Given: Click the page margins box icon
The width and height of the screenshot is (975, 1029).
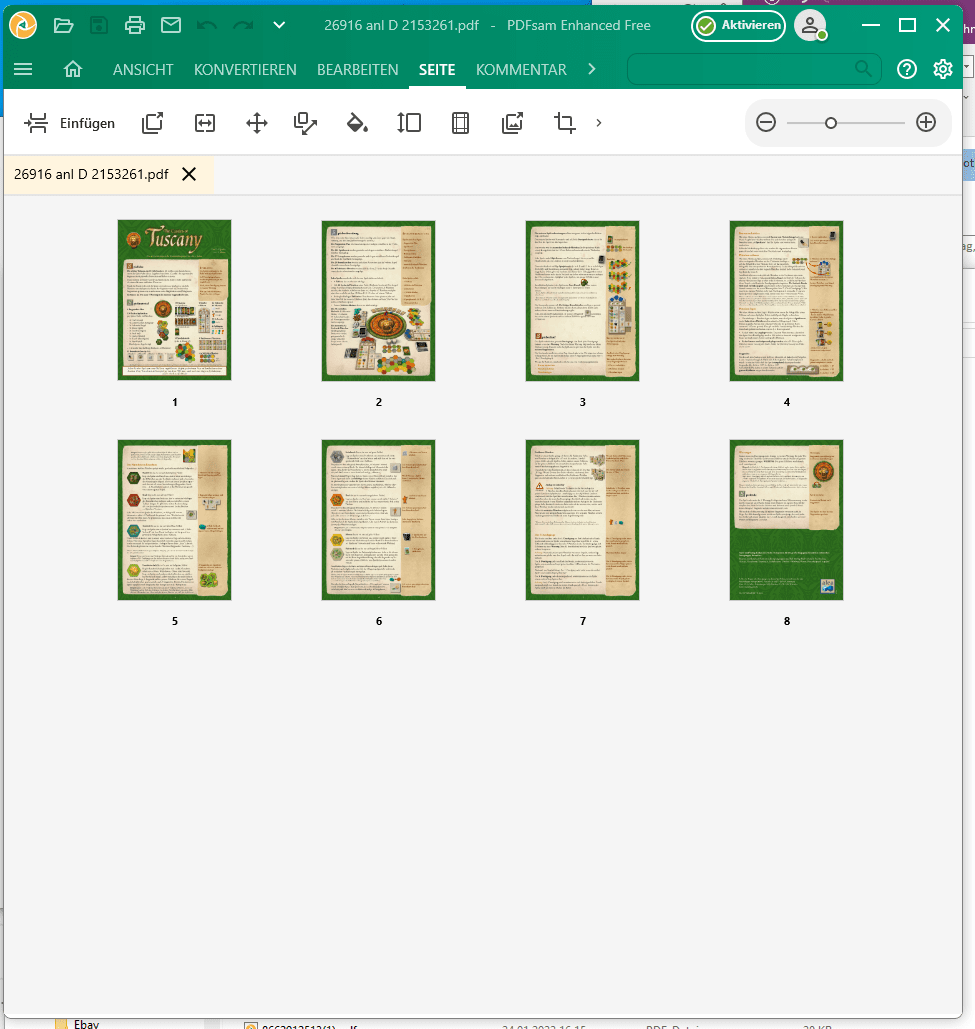Looking at the screenshot, I should tap(461, 123).
